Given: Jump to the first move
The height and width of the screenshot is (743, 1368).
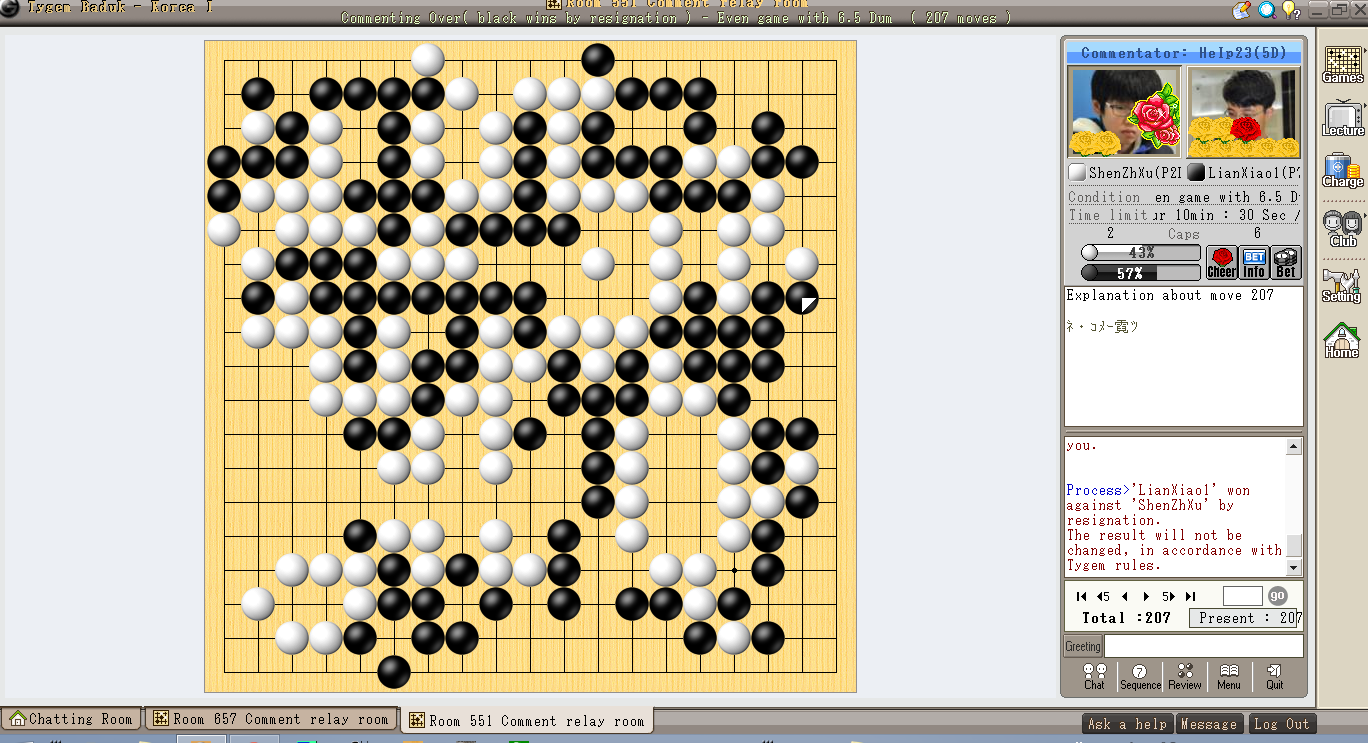Looking at the screenshot, I should click(1081, 596).
